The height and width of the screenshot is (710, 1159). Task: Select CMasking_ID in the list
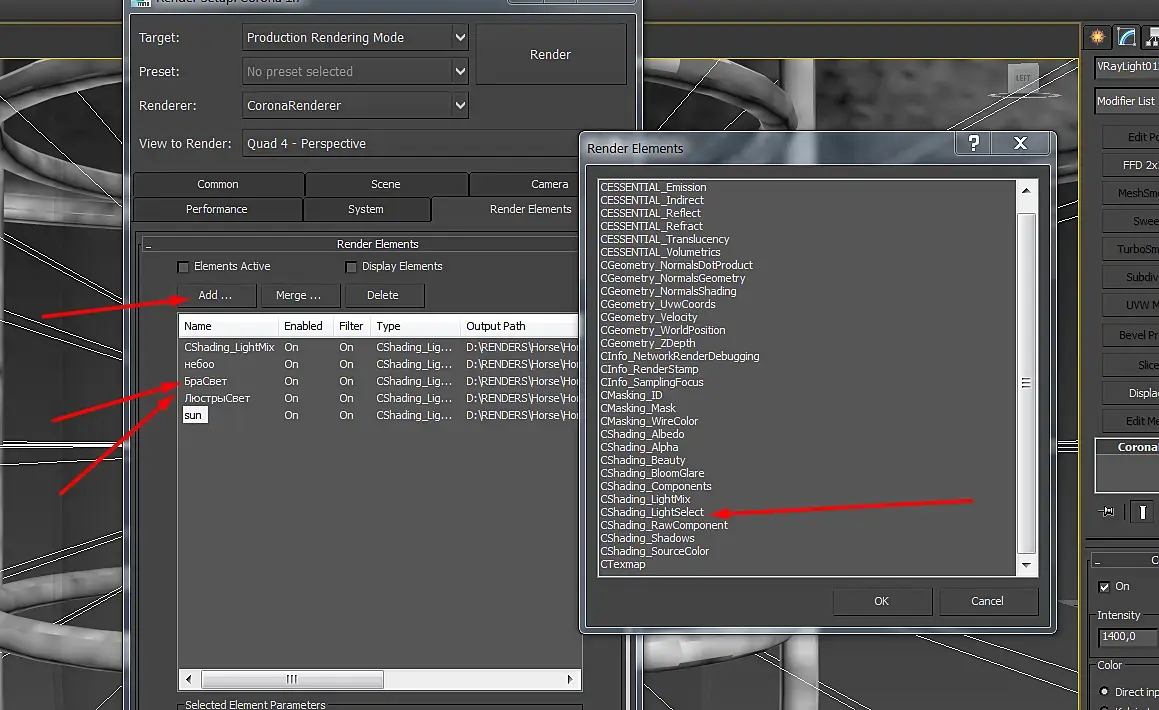tap(631, 395)
